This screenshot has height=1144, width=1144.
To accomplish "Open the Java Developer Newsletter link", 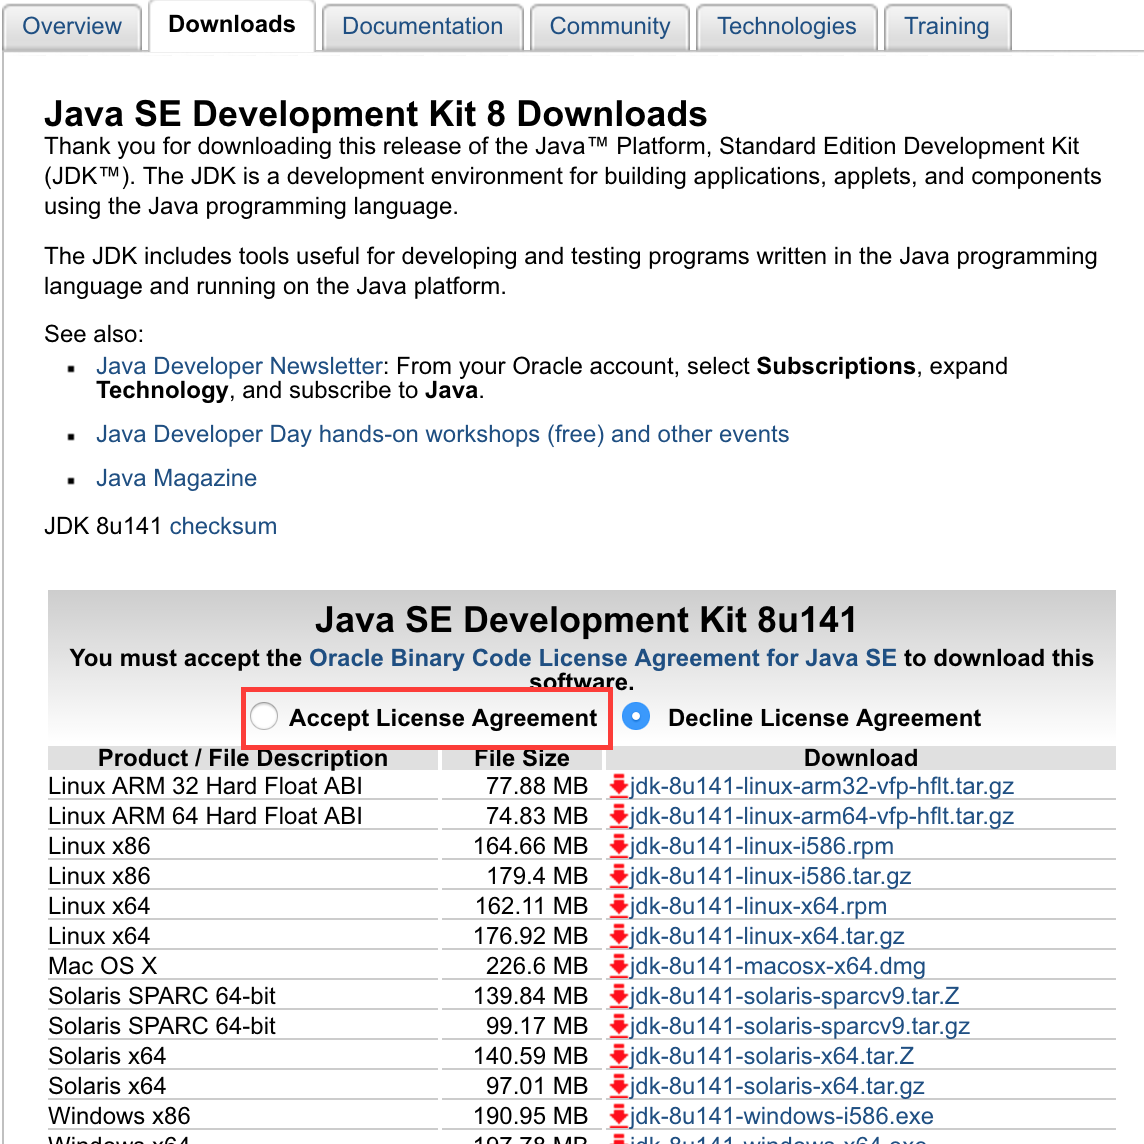I will [x=239, y=366].
